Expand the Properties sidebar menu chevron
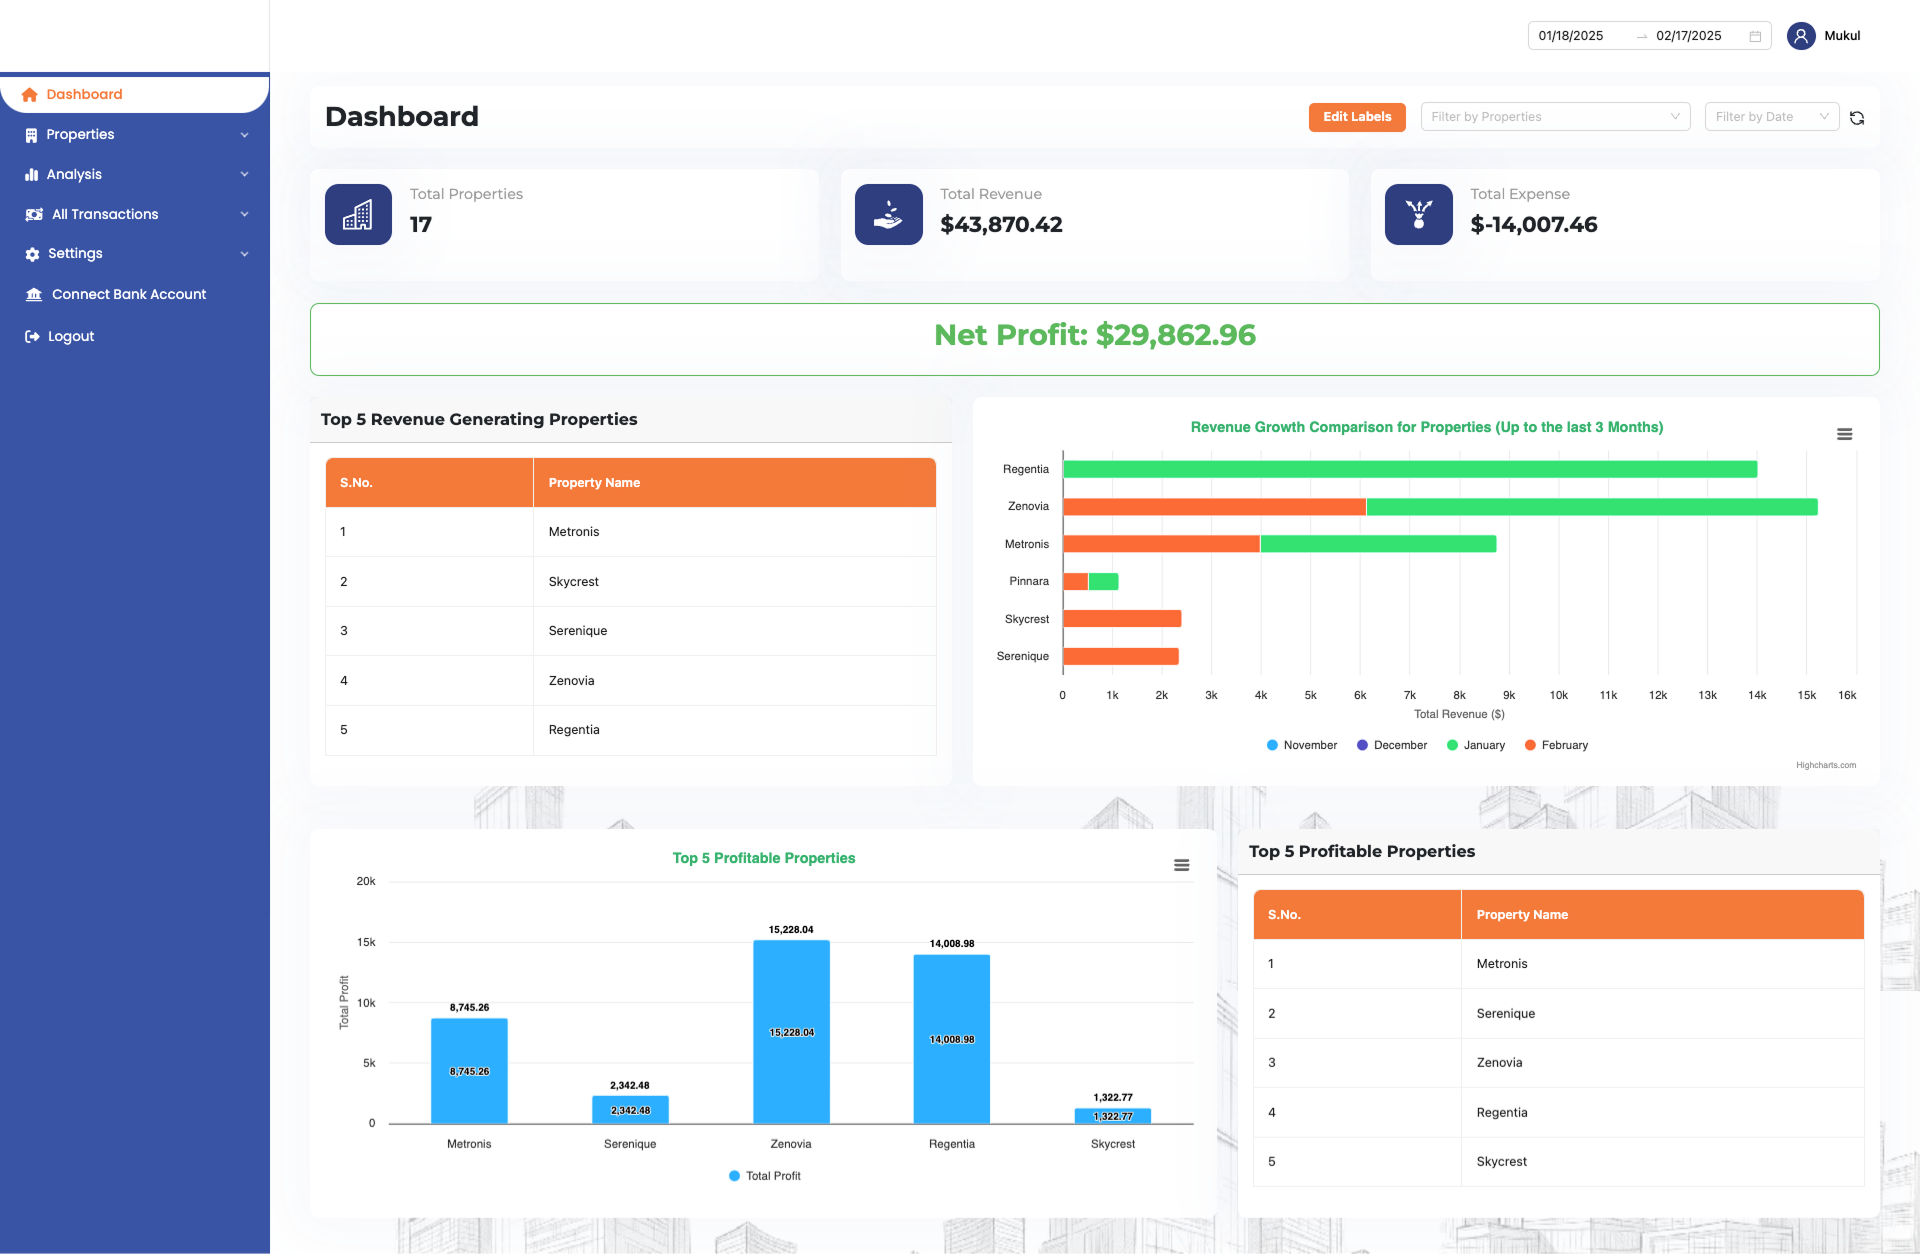This screenshot has width=1920, height=1254. pyautogui.click(x=244, y=135)
